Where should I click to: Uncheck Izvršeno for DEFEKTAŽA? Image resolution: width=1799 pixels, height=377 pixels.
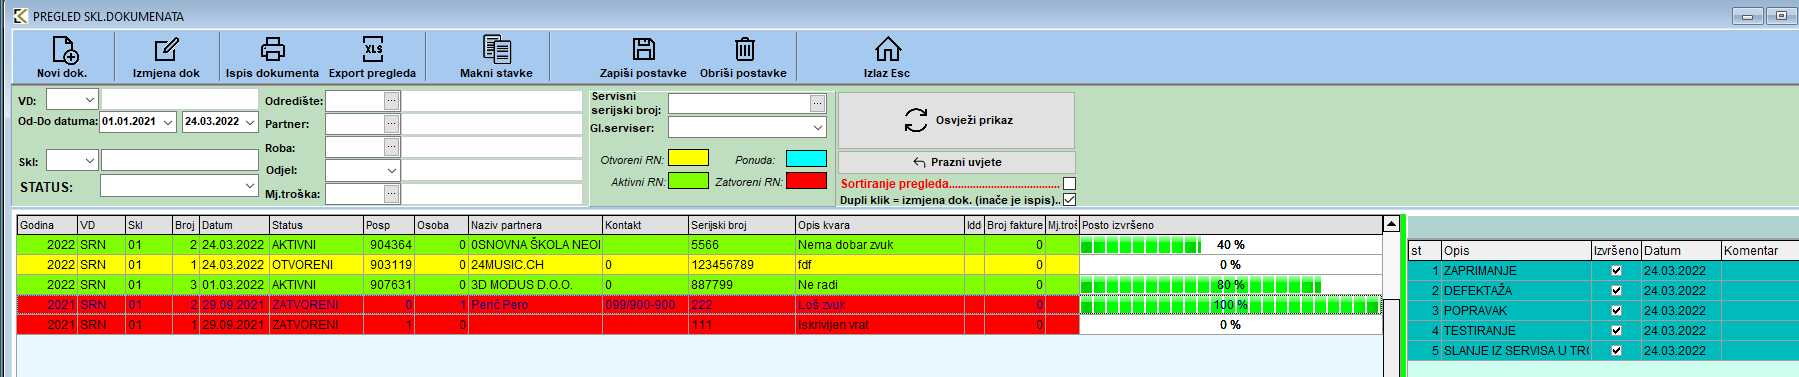pos(1616,291)
